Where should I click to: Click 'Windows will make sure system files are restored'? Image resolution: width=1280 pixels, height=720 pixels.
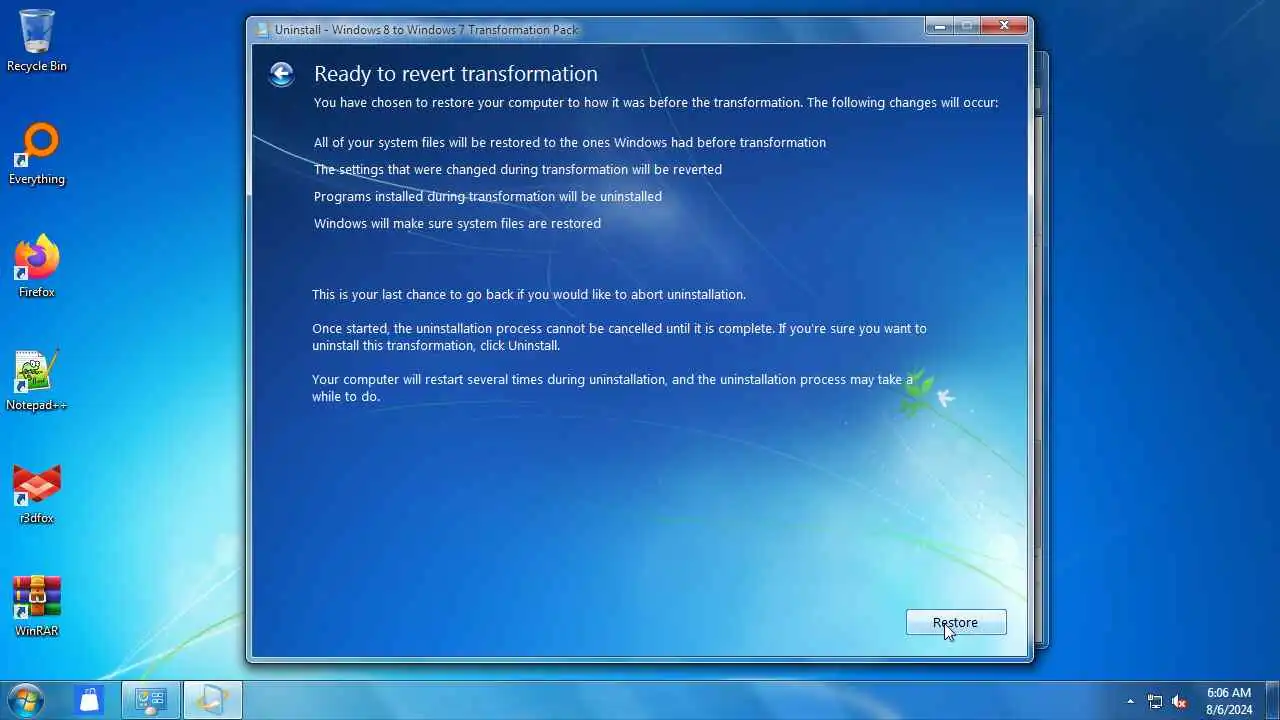click(x=457, y=223)
